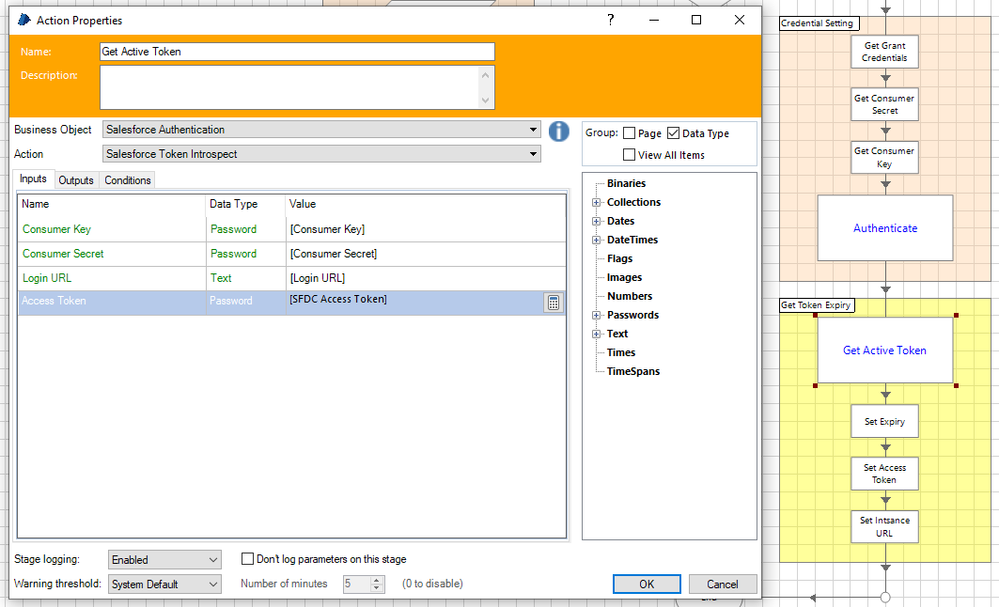Click the Action Properties title bar icon
This screenshot has height=607, width=999.
(x=24, y=20)
